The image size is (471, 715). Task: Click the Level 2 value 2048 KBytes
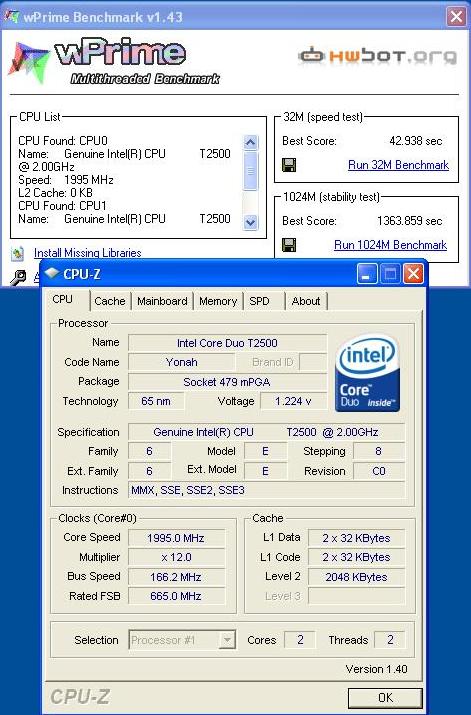[x=356, y=577]
